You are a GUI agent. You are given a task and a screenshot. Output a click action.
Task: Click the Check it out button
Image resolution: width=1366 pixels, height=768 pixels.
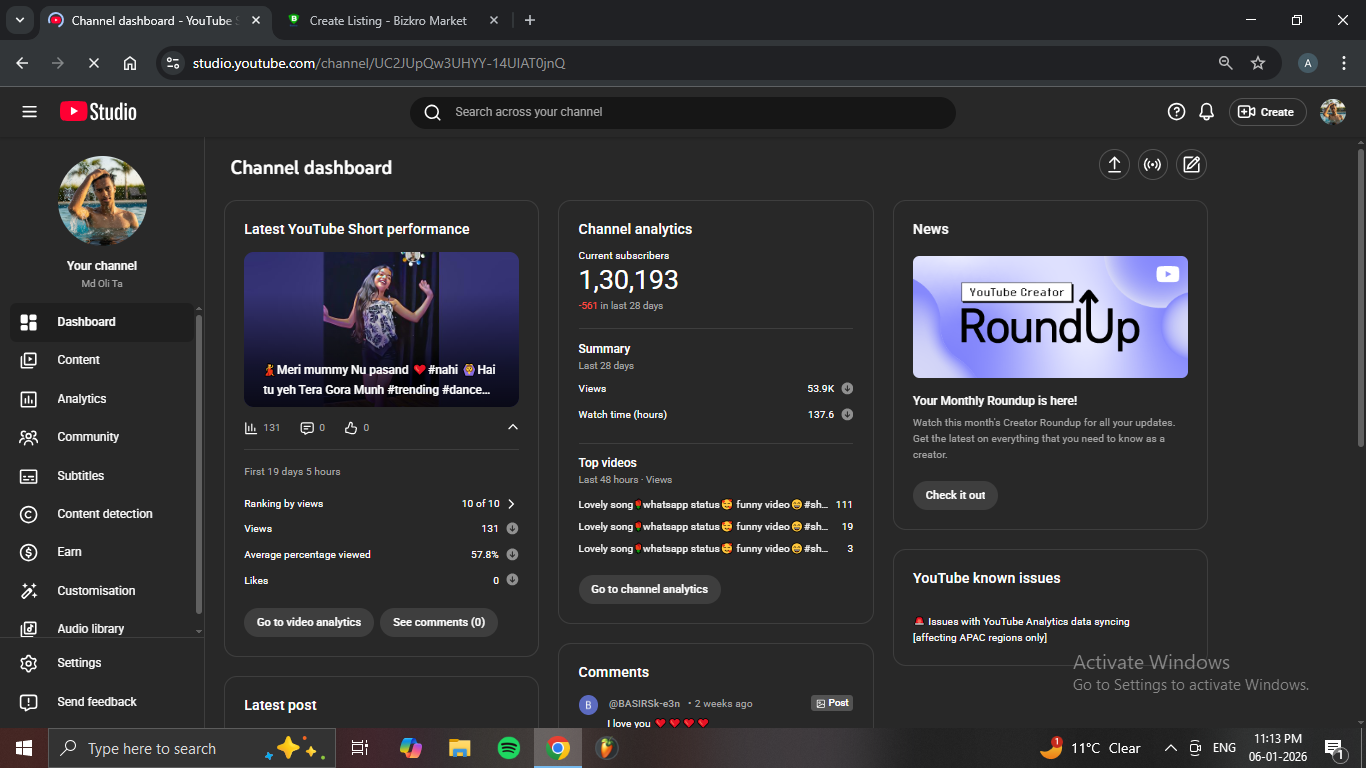954,495
